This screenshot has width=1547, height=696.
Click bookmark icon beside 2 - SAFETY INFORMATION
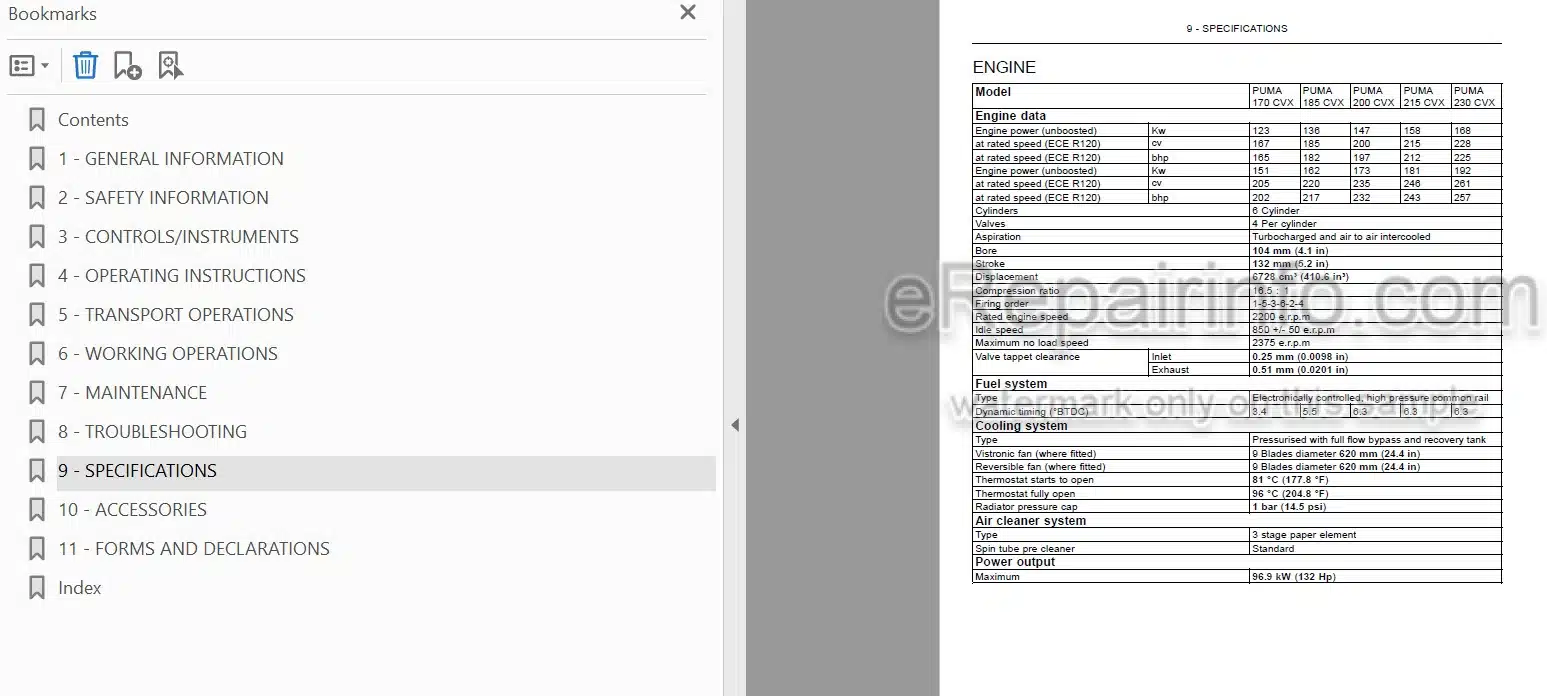pos(37,198)
